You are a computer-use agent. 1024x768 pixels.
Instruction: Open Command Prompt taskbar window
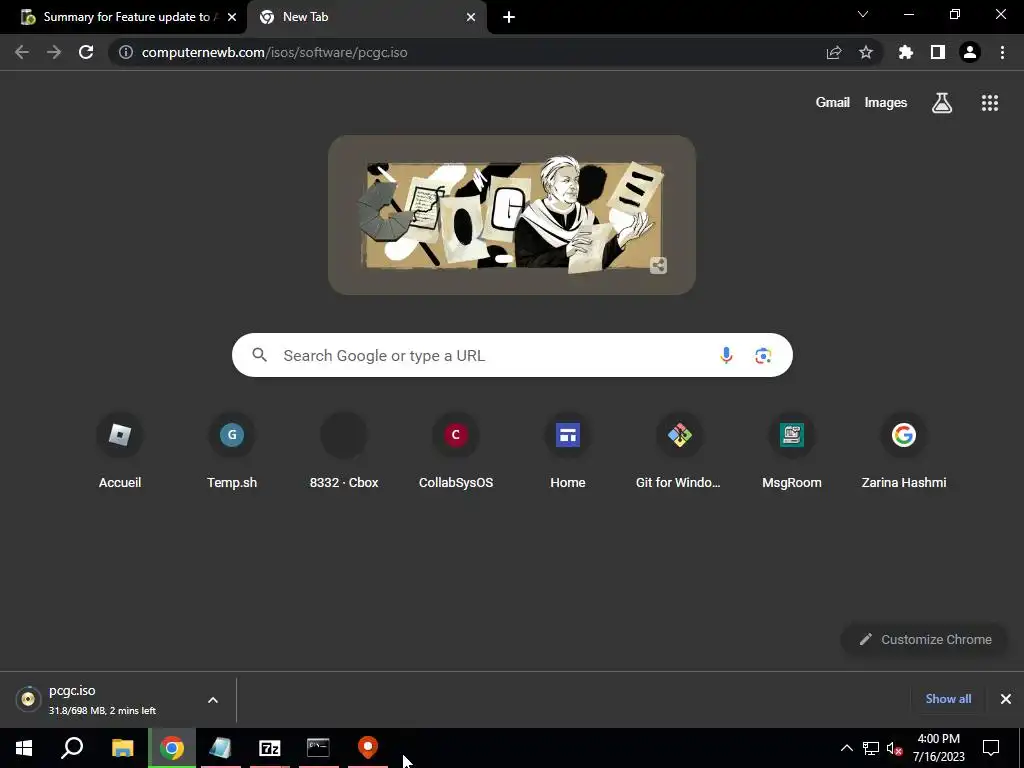coord(318,748)
